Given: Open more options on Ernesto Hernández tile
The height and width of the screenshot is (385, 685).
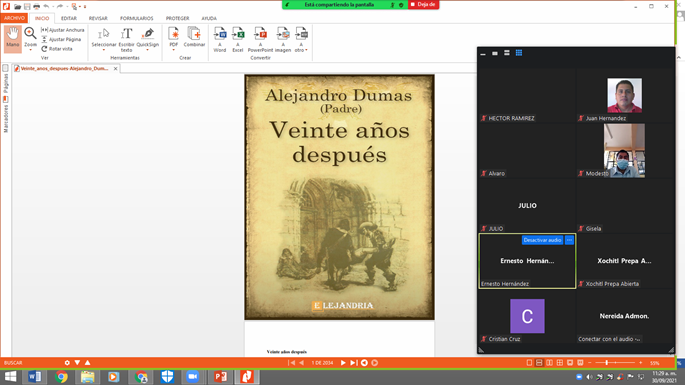Looking at the screenshot, I should pos(569,240).
